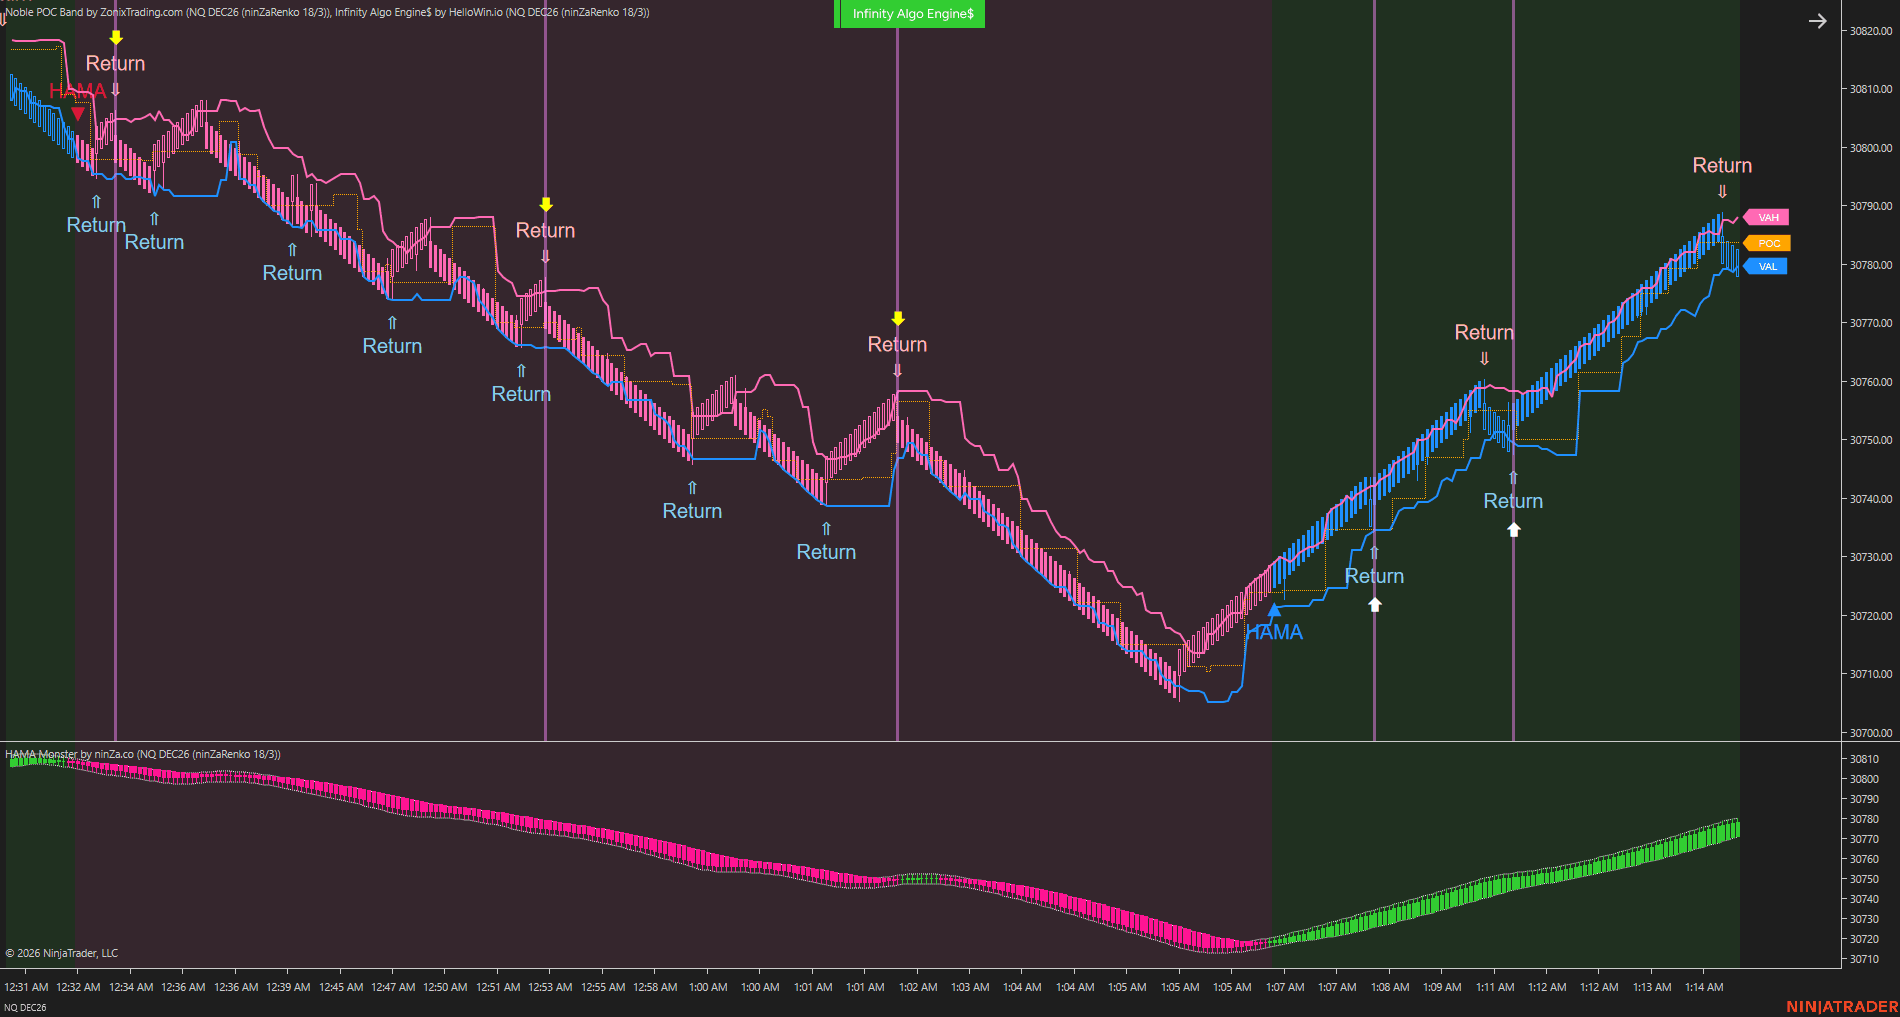The image size is (1900, 1017).
Task: Click the Return label above the VAH tag
Action: tap(1722, 165)
